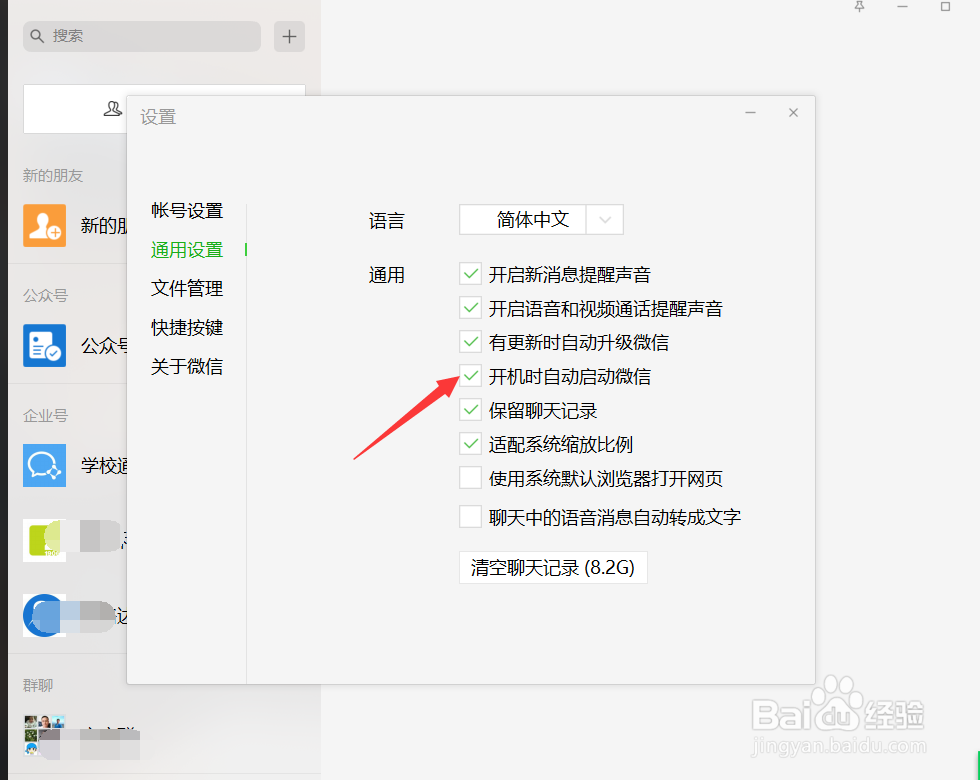
Task: Close the settings dialog
Action: point(793,112)
